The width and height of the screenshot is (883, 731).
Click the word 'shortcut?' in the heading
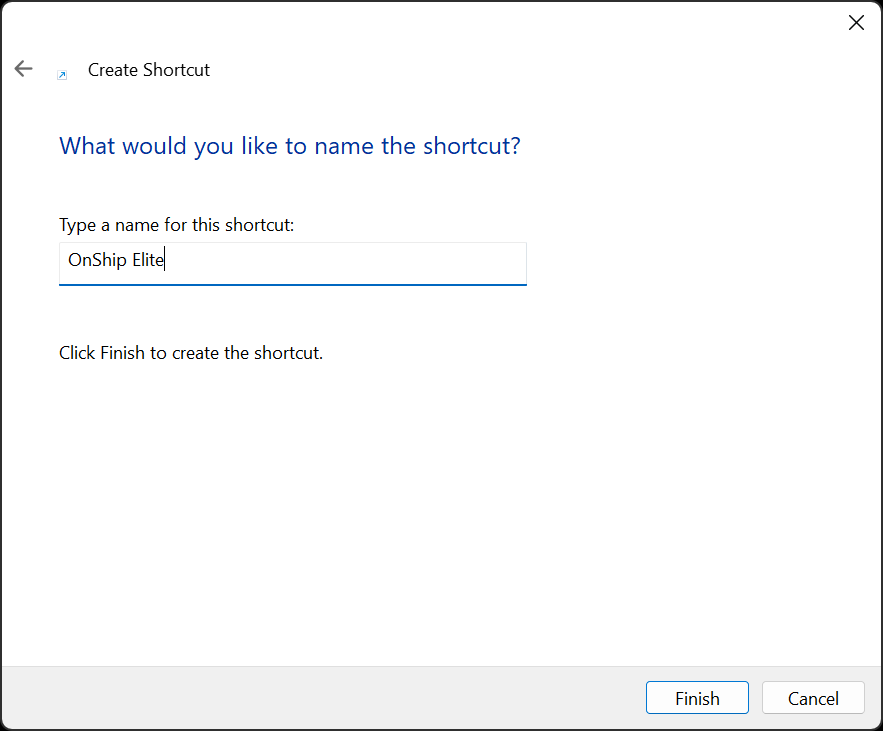click(x=472, y=146)
